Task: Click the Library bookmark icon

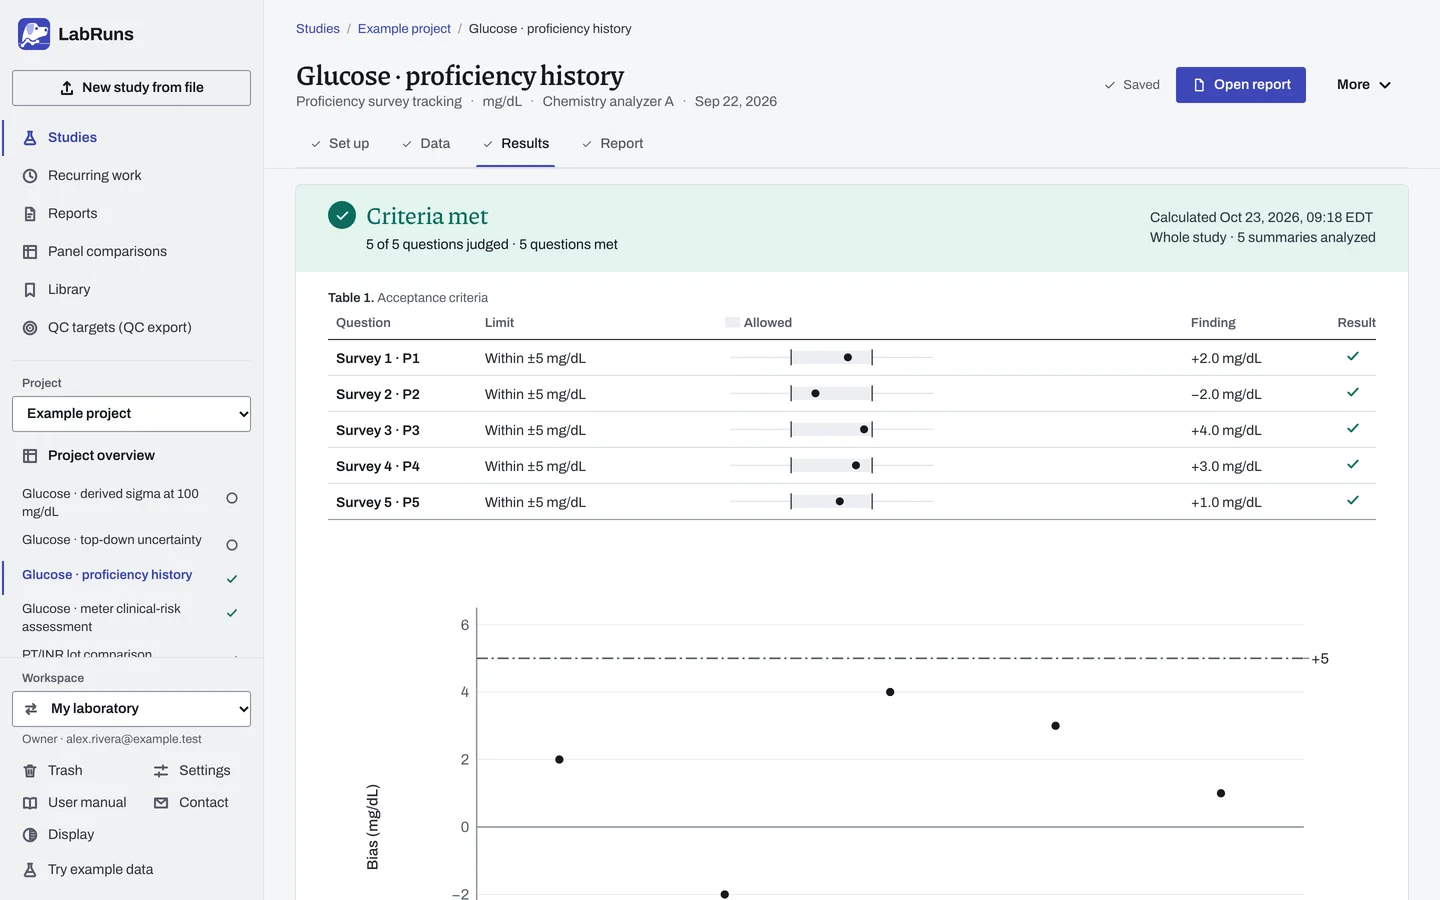Action: coord(30,290)
